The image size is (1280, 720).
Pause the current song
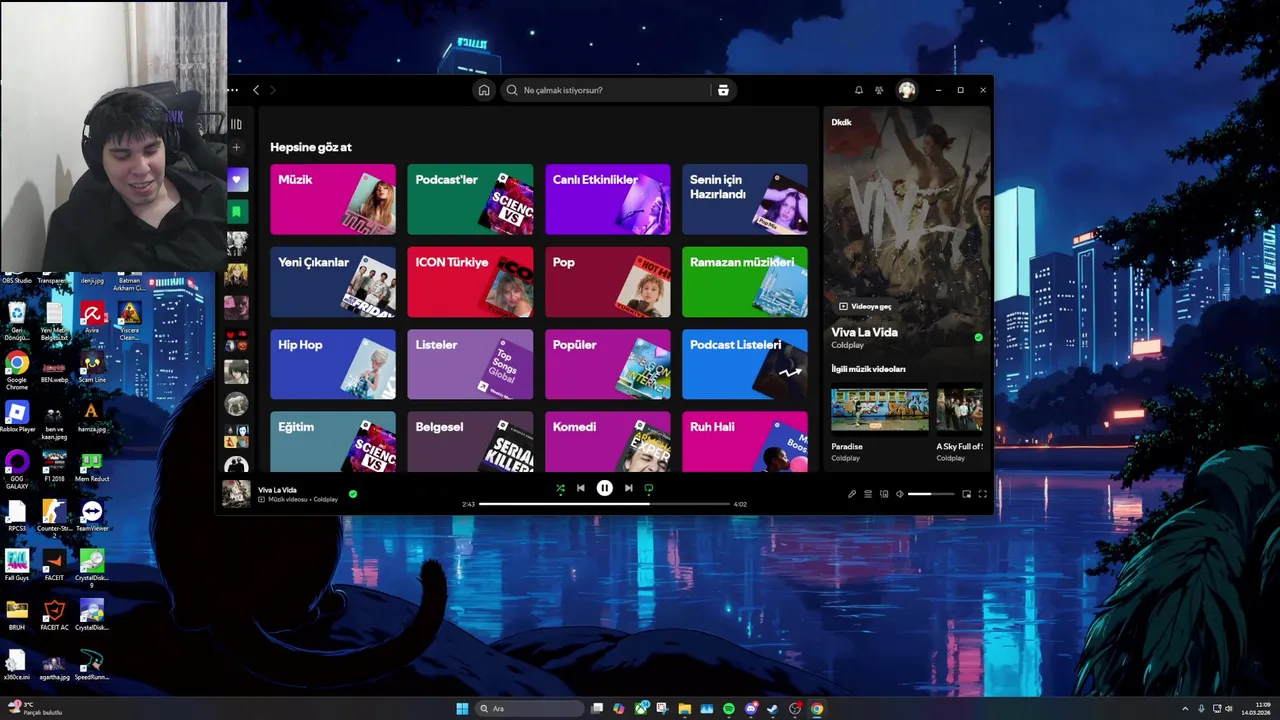605,488
